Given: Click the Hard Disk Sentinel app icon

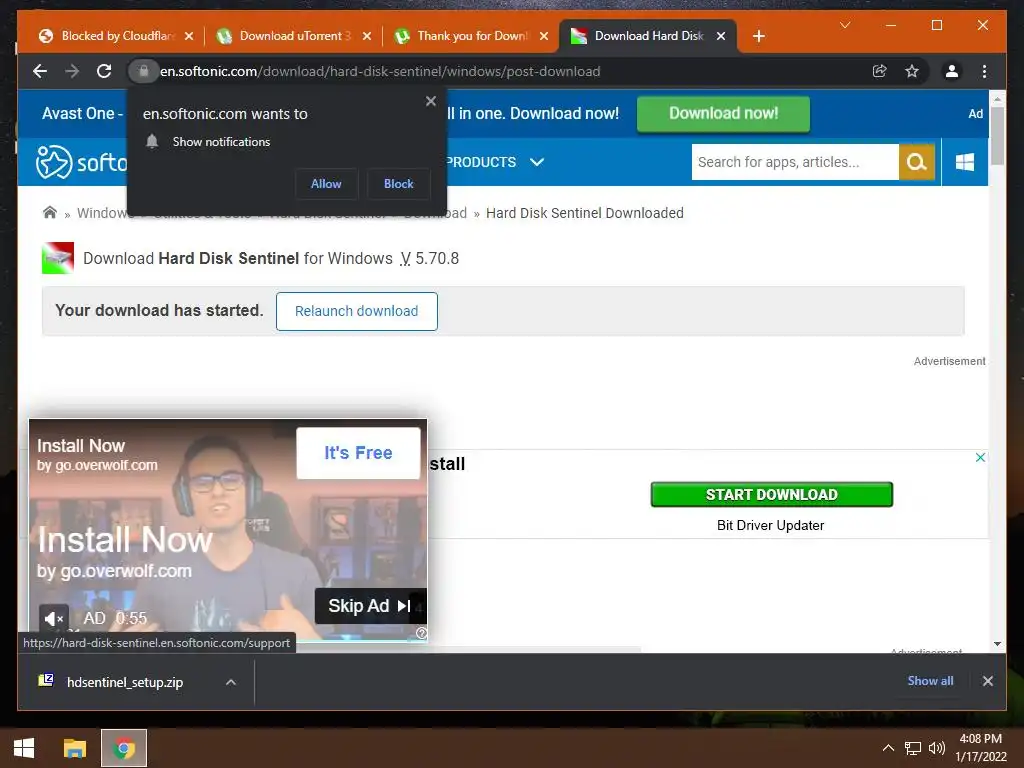Looking at the screenshot, I should click(x=57, y=258).
